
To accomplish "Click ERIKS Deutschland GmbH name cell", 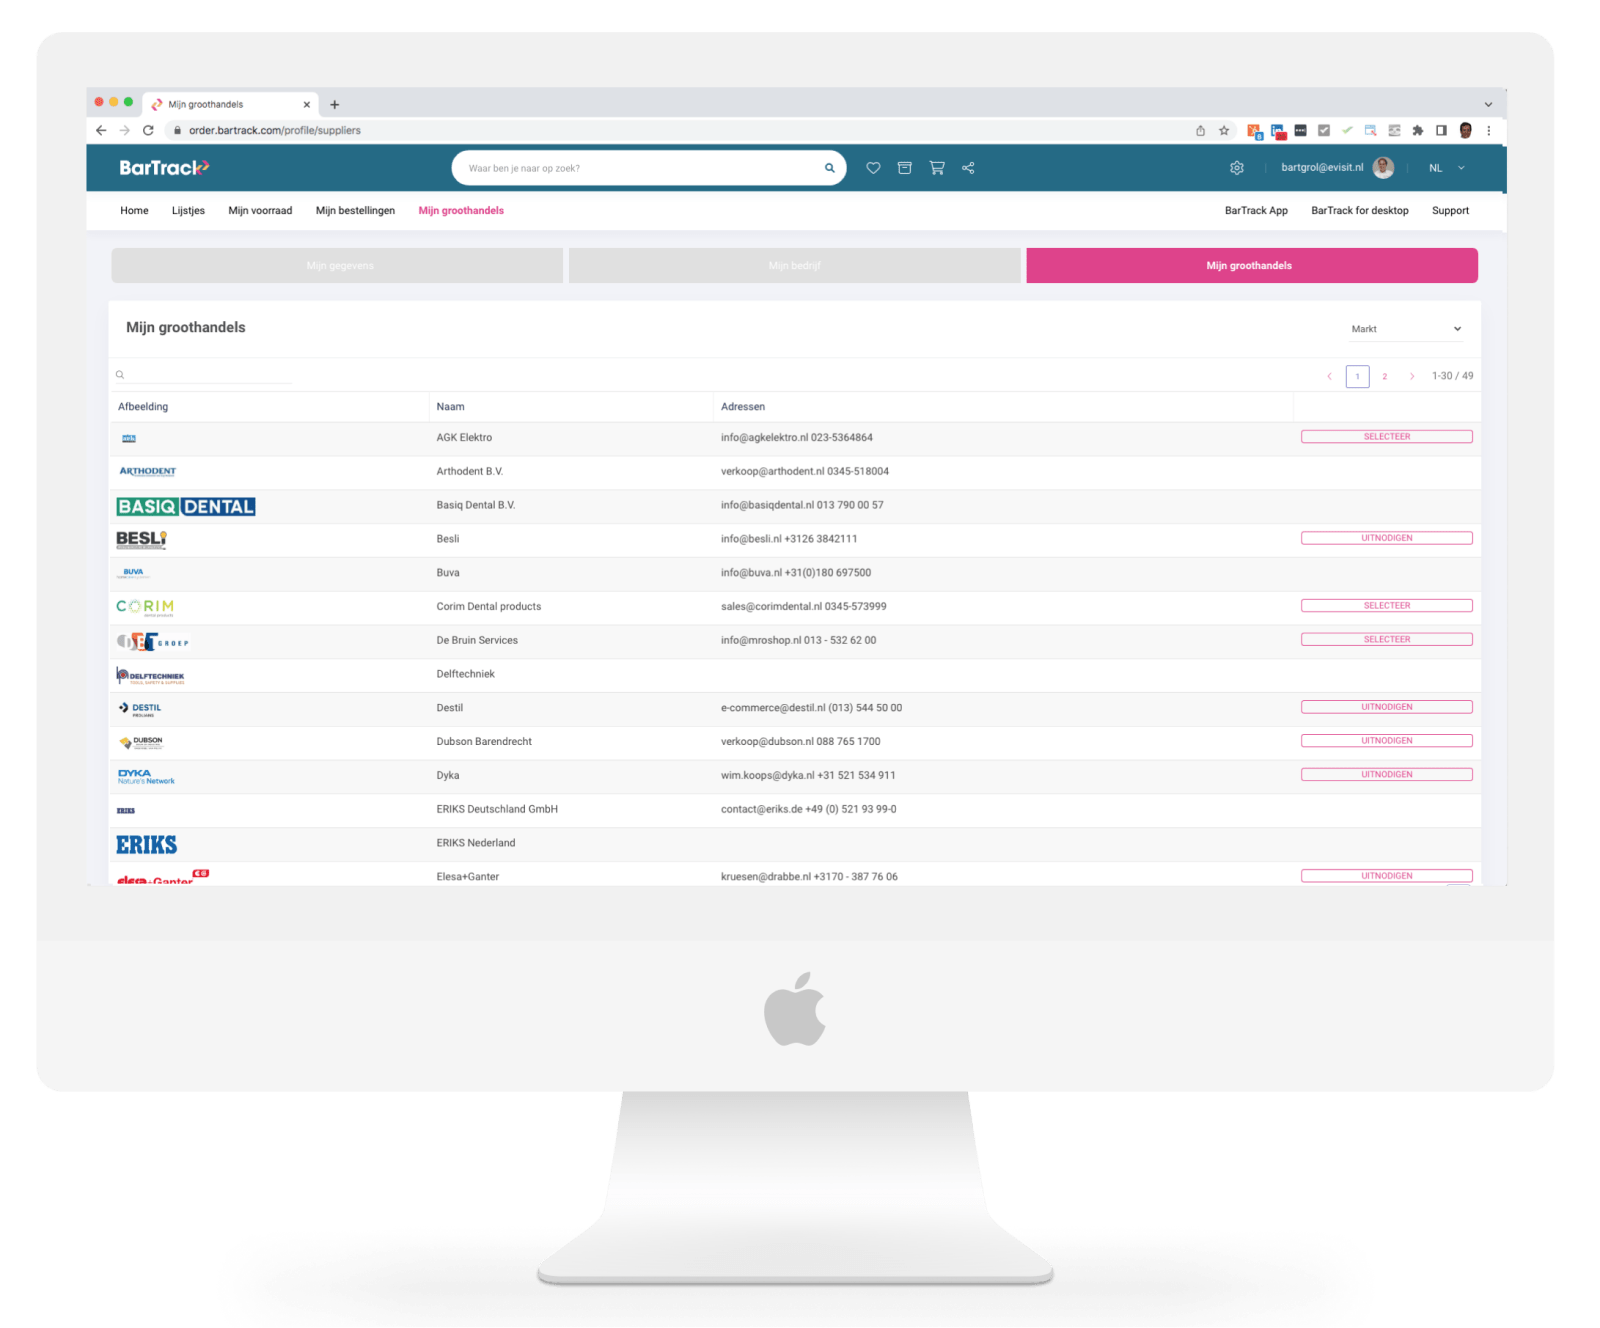I will (497, 809).
